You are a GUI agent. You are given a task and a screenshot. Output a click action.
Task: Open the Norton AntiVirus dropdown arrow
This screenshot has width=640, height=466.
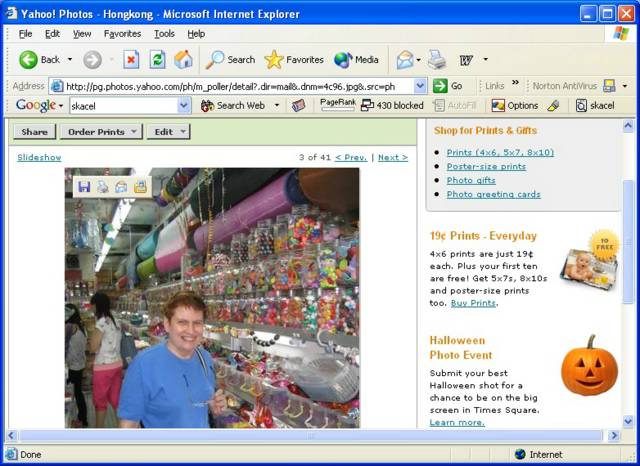click(x=624, y=86)
